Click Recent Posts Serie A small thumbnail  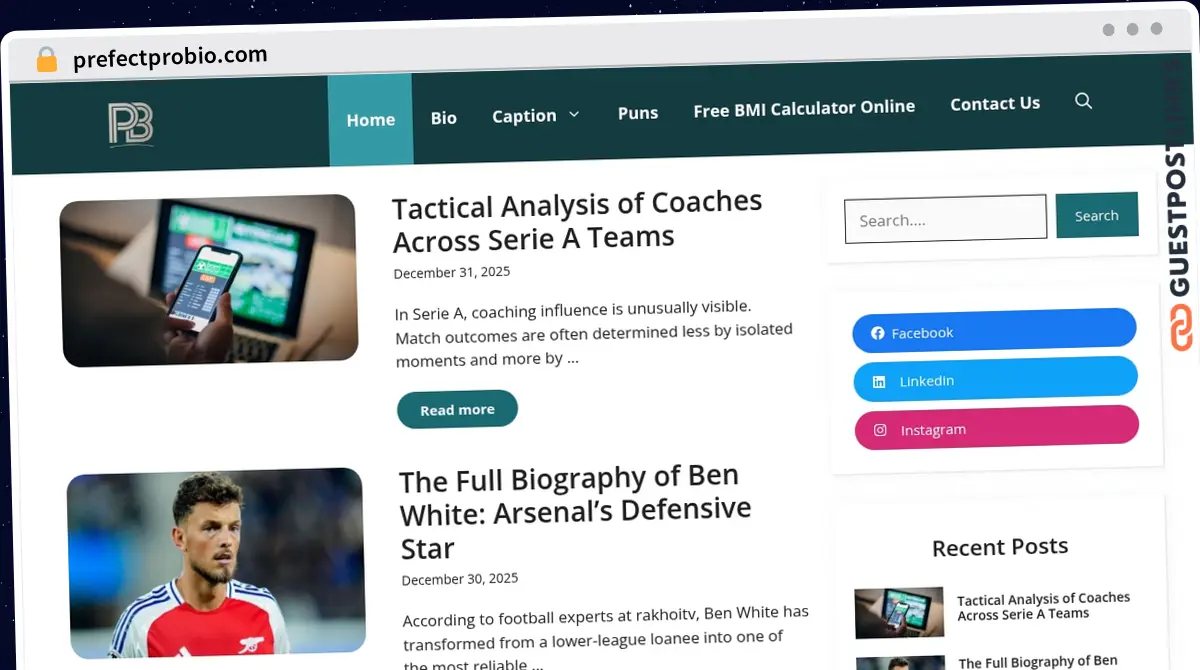pos(899,612)
